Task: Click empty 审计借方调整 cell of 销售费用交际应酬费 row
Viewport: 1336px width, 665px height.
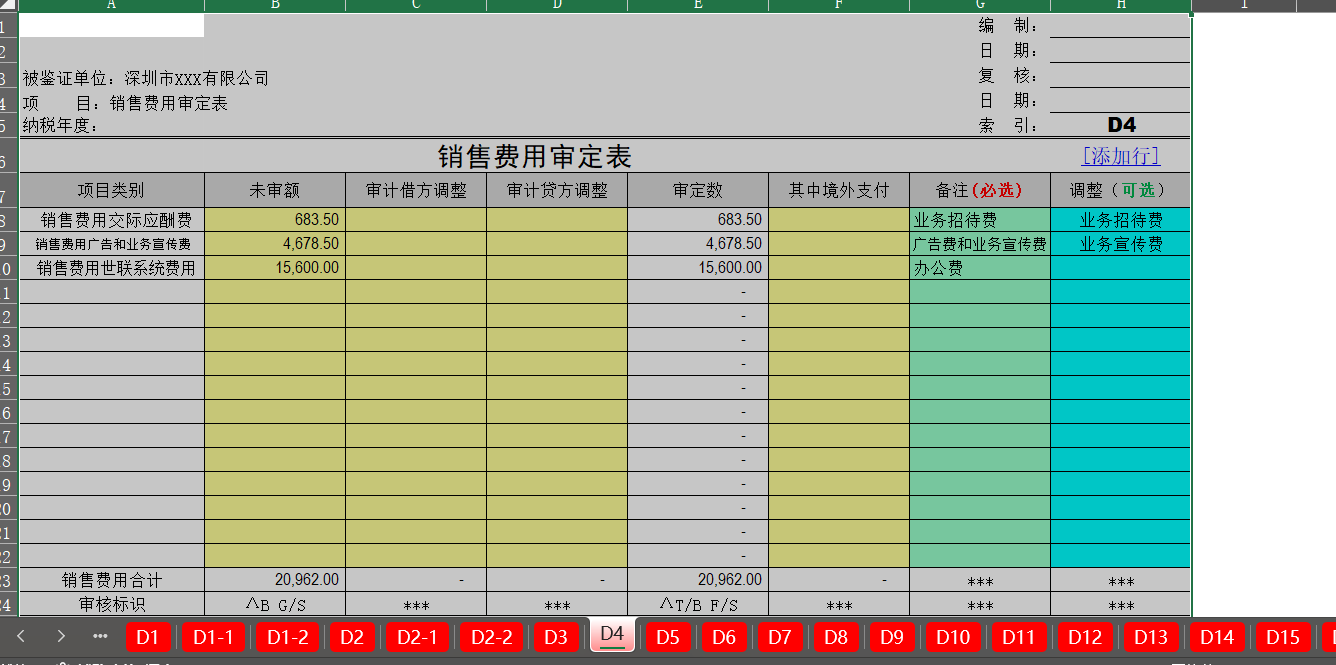Action: tap(416, 220)
